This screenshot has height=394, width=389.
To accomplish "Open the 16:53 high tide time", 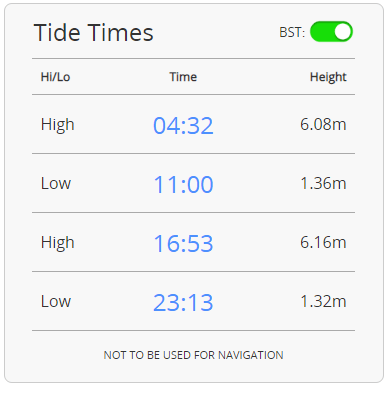I will [183, 243].
